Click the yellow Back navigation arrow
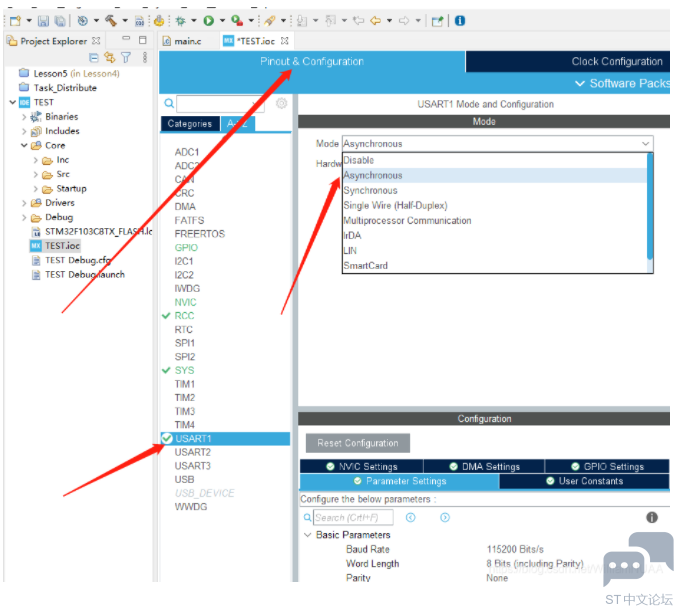Screen dimensions: 682x615 (x=375, y=20)
